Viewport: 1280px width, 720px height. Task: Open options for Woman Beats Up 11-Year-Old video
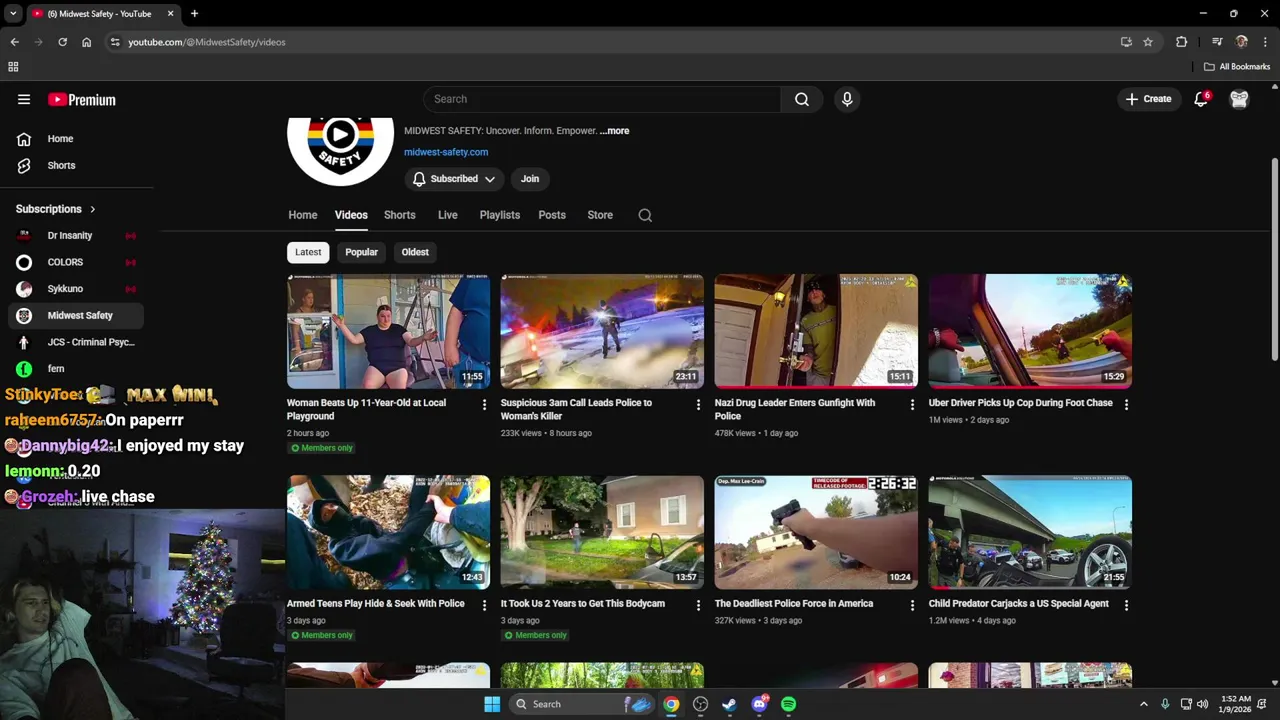485,404
